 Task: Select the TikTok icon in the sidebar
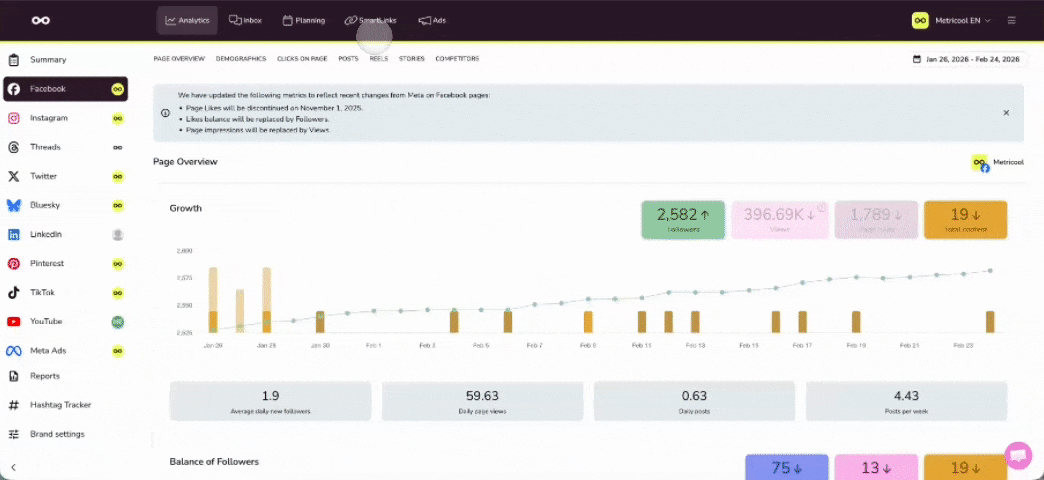[14, 293]
